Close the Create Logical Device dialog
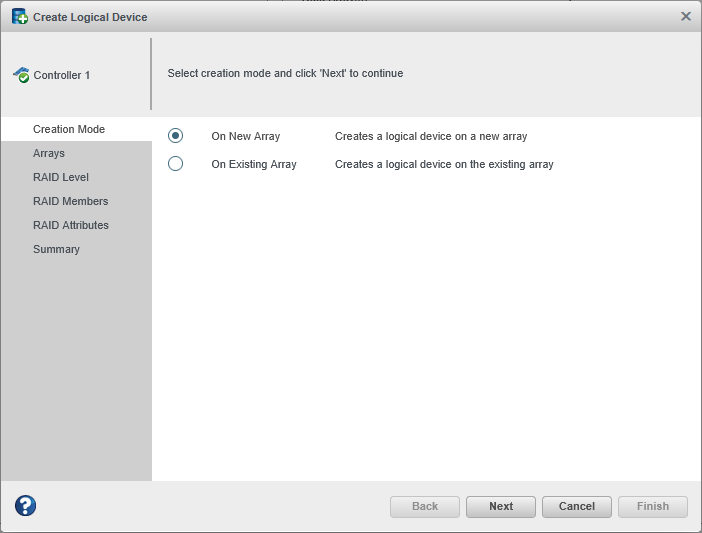702x533 pixels. (x=686, y=16)
